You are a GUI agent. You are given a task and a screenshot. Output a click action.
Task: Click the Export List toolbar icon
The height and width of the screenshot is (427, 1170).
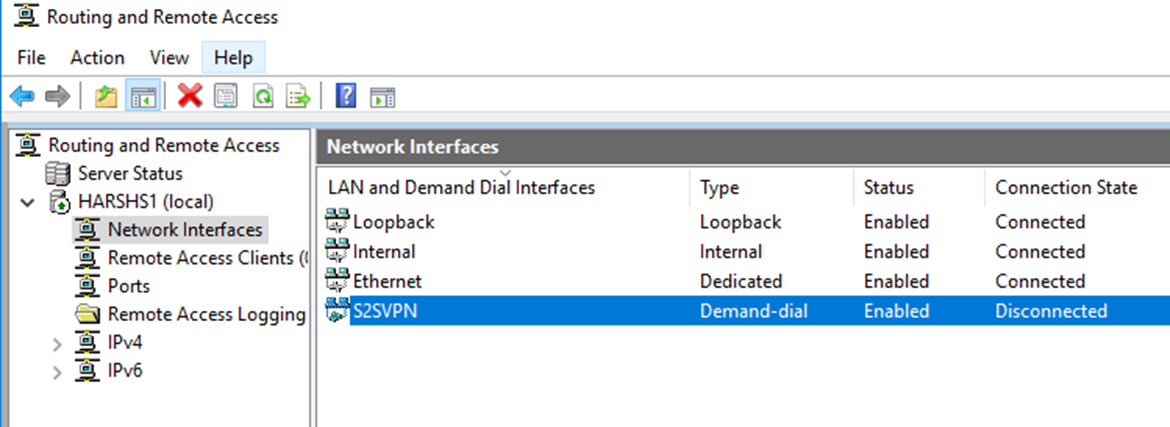pos(298,96)
